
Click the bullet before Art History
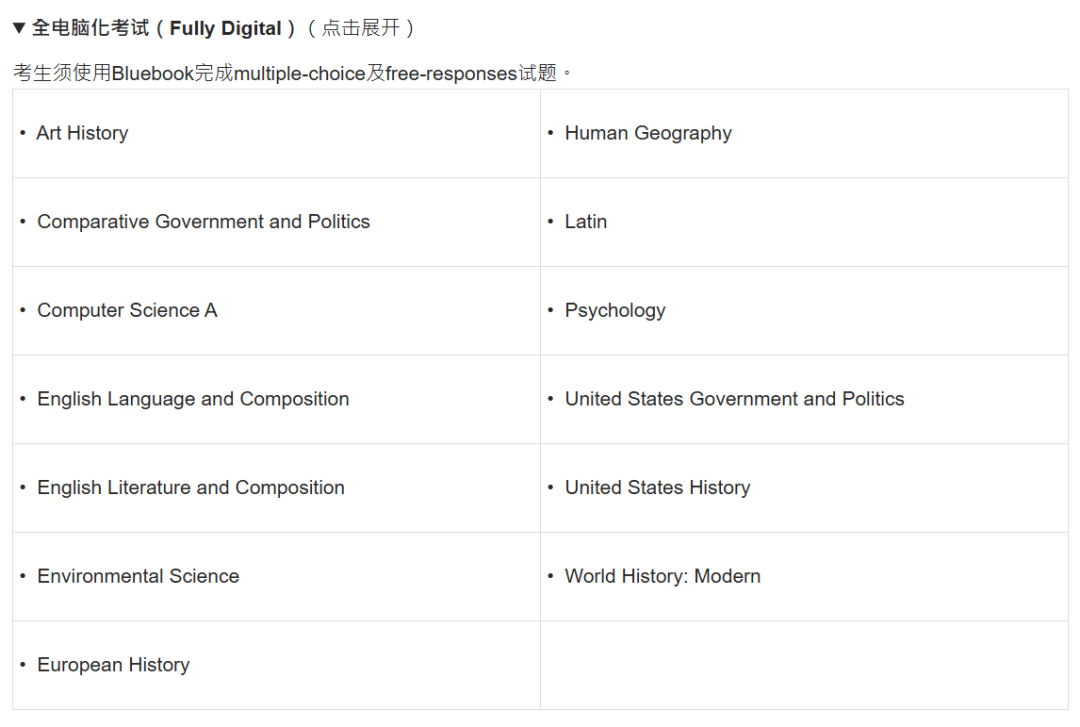tap(23, 133)
